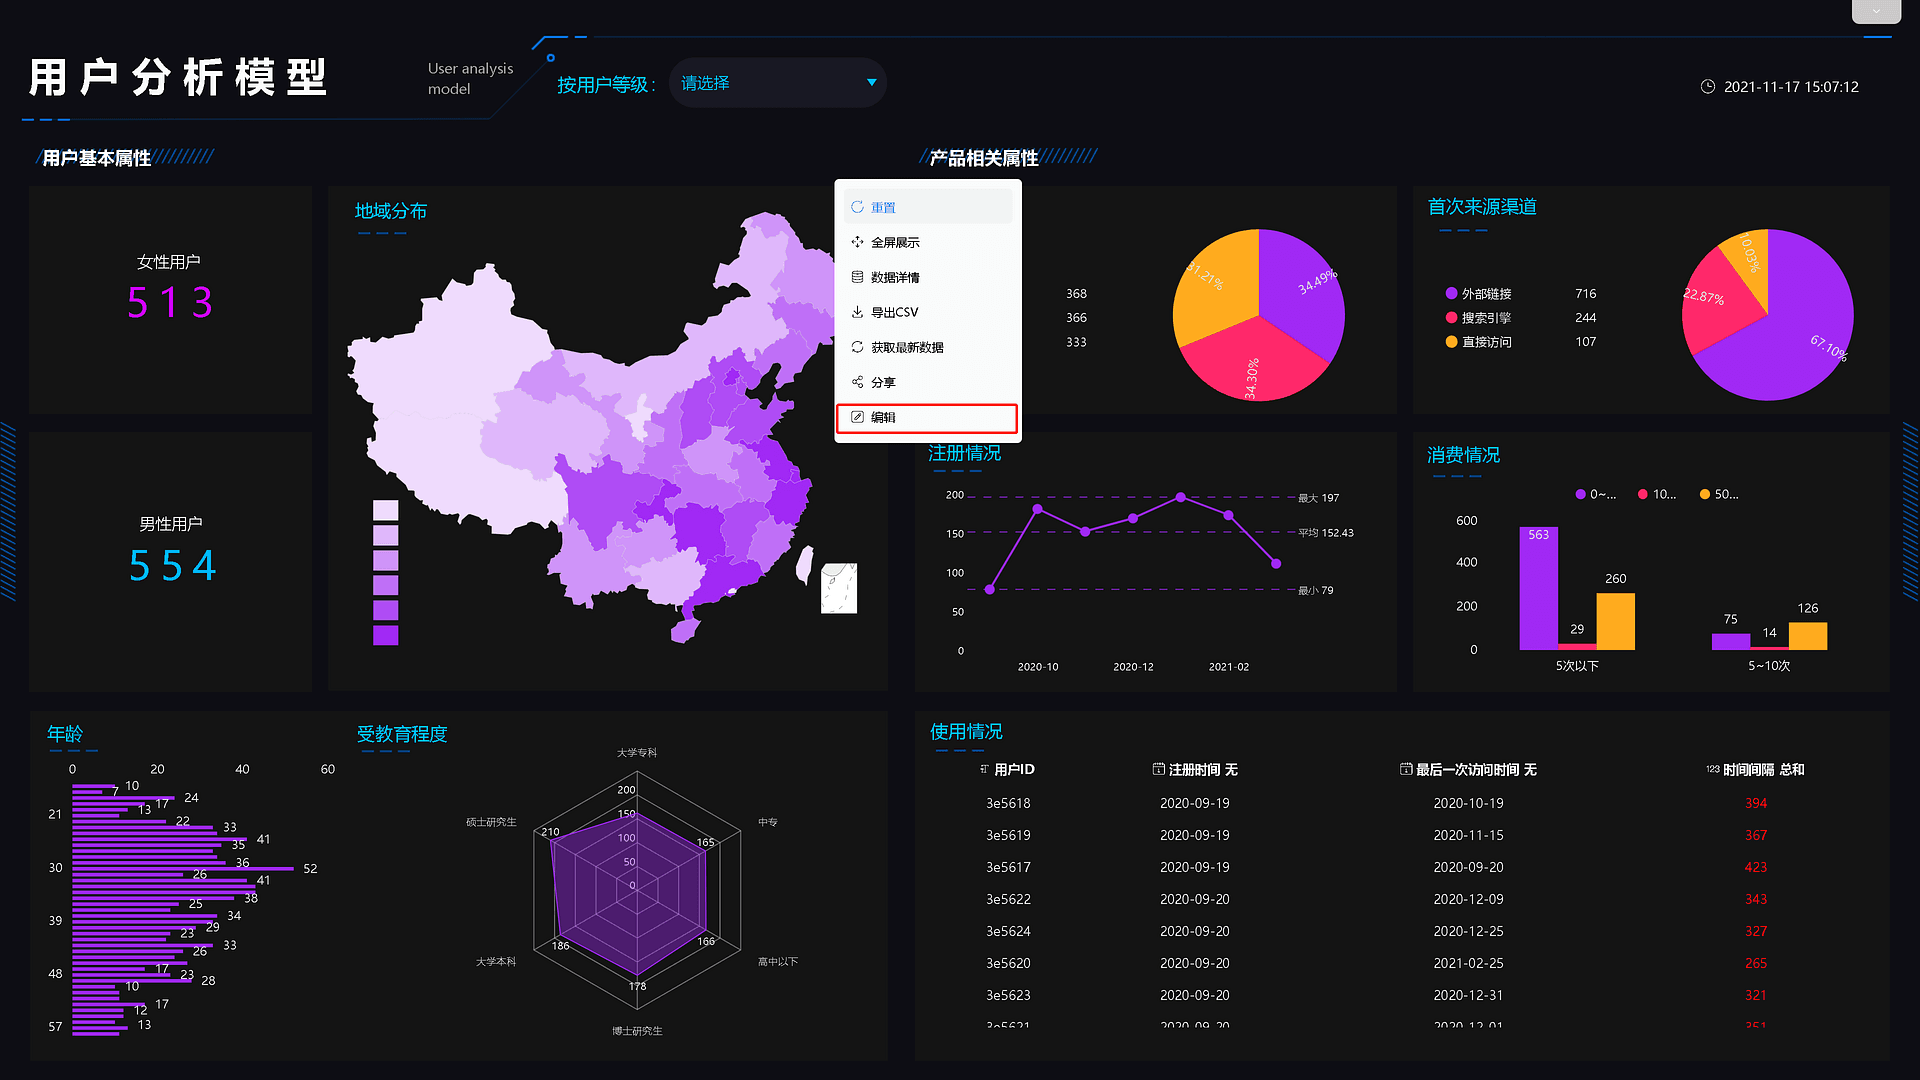Toggle the purple 0~... legend item

pos(1596,494)
